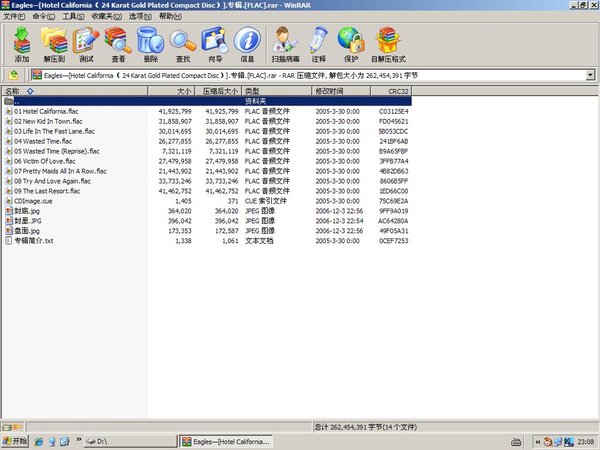Image resolution: width=600 pixels, height=450 pixels.
Task: Go up one folder level
Action: coord(13,75)
